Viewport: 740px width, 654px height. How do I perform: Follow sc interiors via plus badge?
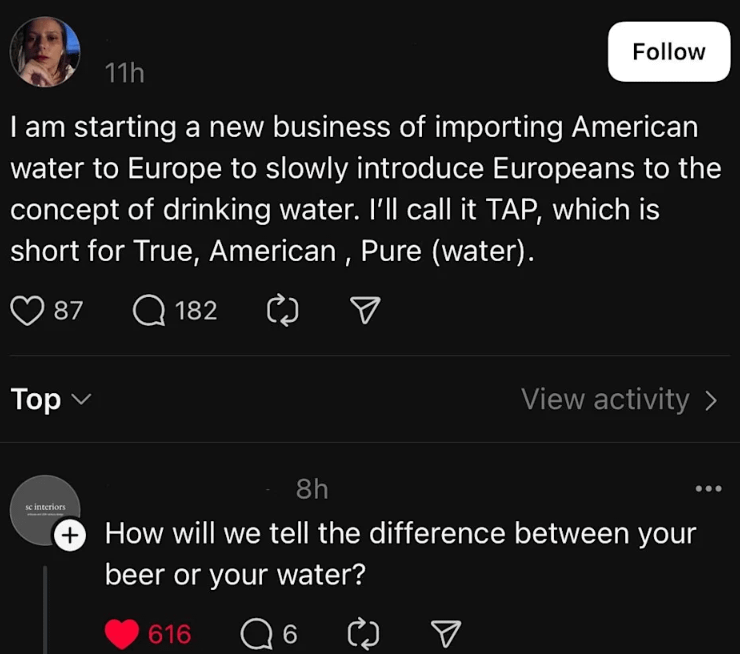click(x=68, y=536)
